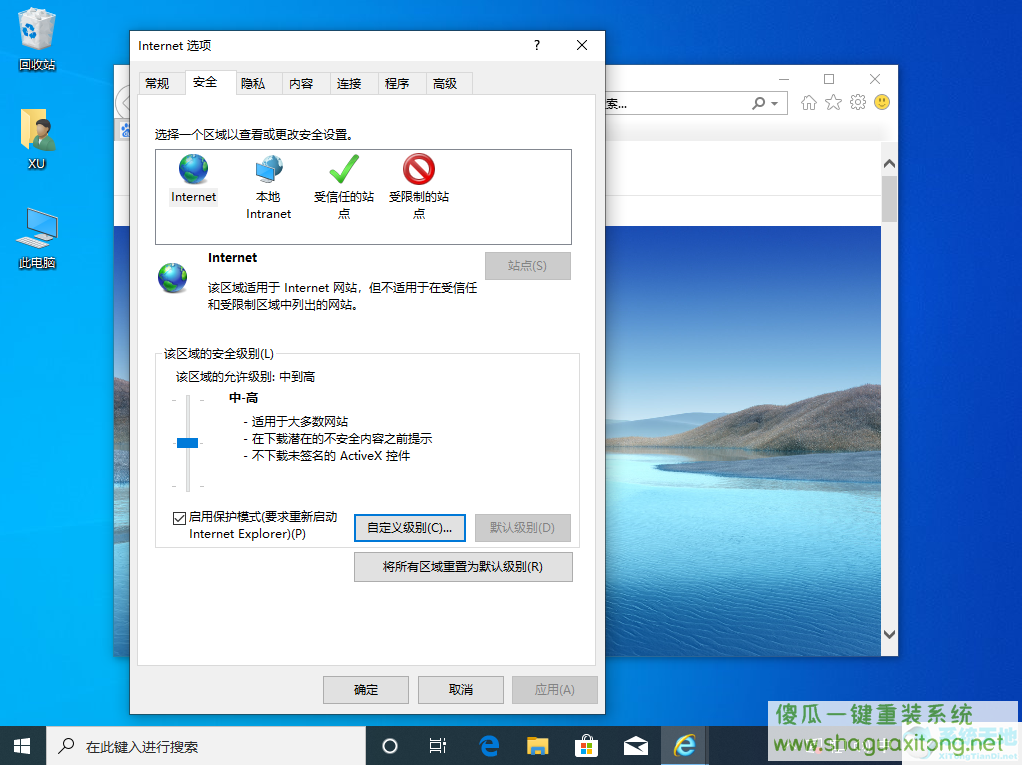Select the 本地 Intranet zone icon
1022x765 pixels.
tap(269, 169)
